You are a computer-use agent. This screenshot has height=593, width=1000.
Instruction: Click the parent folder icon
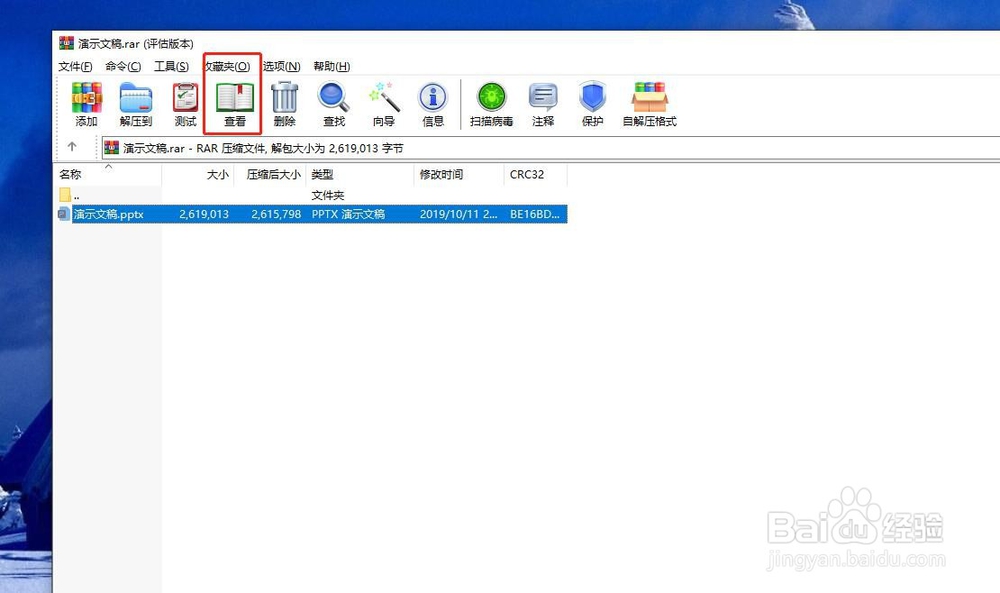tap(65, 194)
